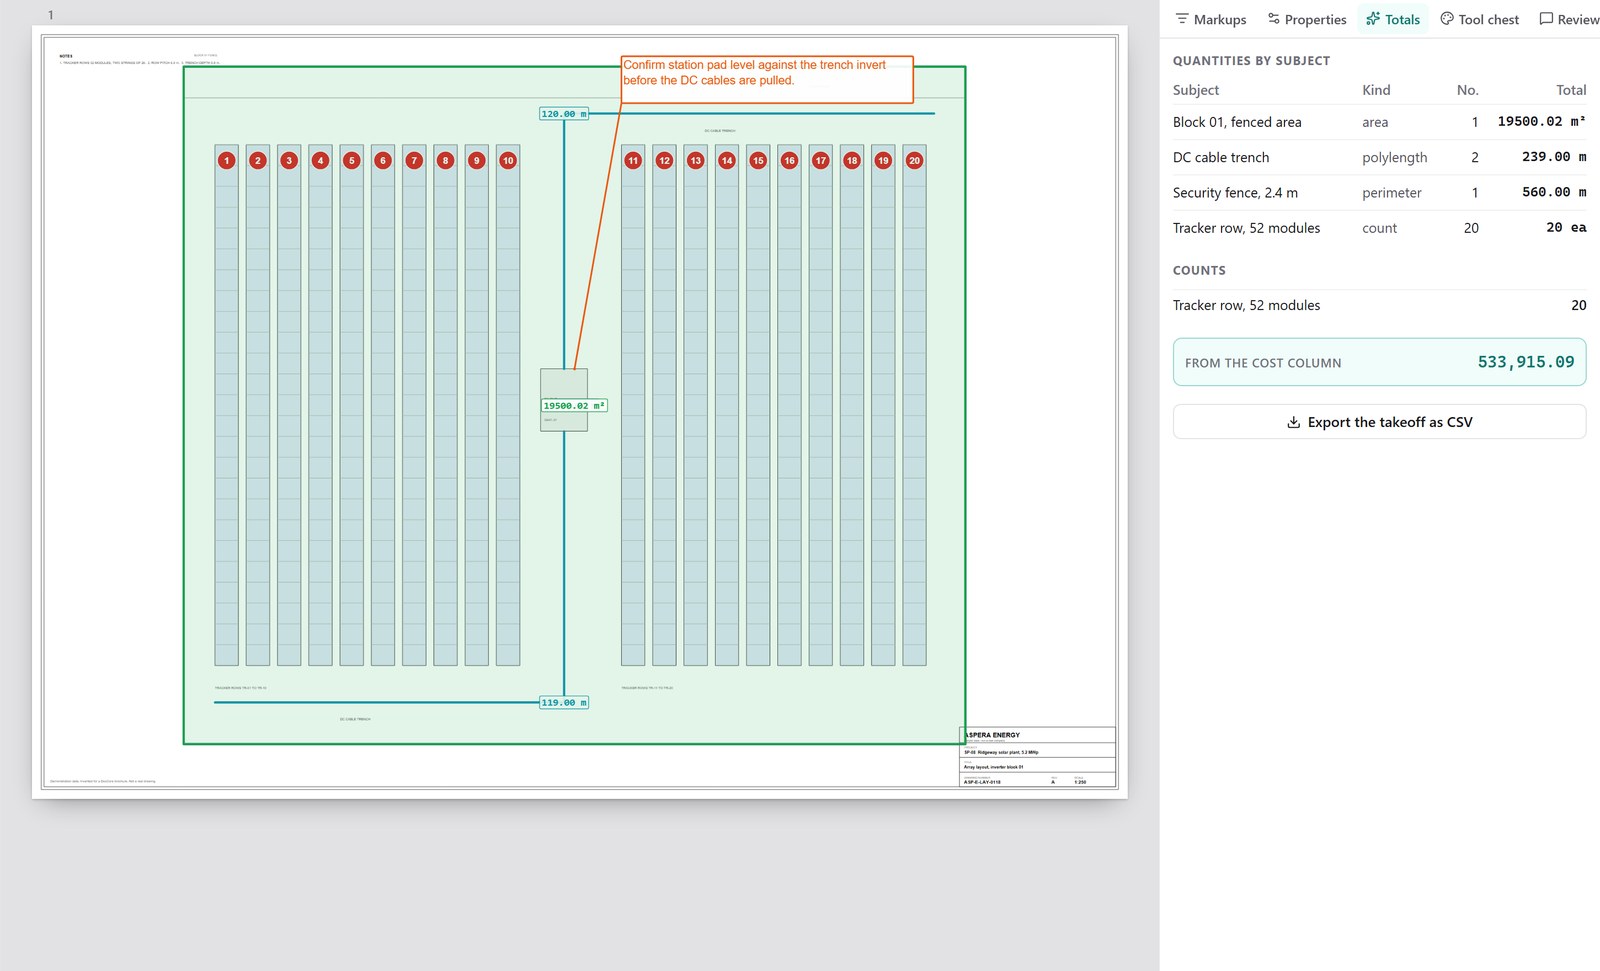Viewport: 1600px width, 971px height.
Task: Select the Totals tab
Action: (1393, 19)
